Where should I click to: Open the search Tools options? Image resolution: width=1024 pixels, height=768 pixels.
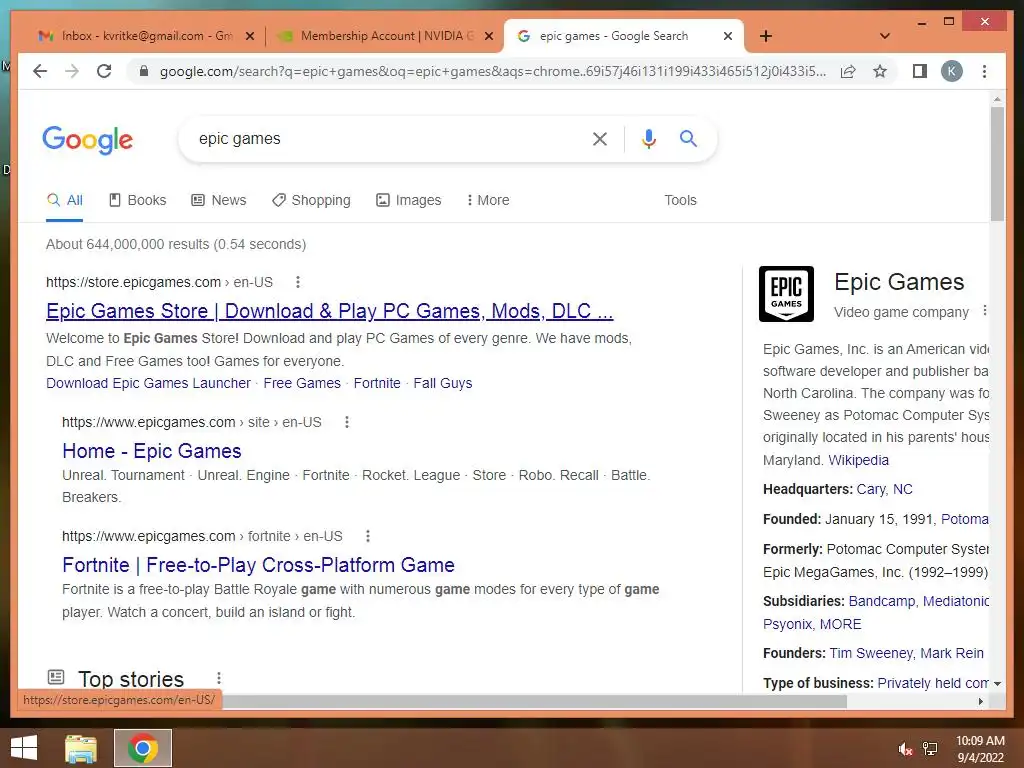pos(680,200)
